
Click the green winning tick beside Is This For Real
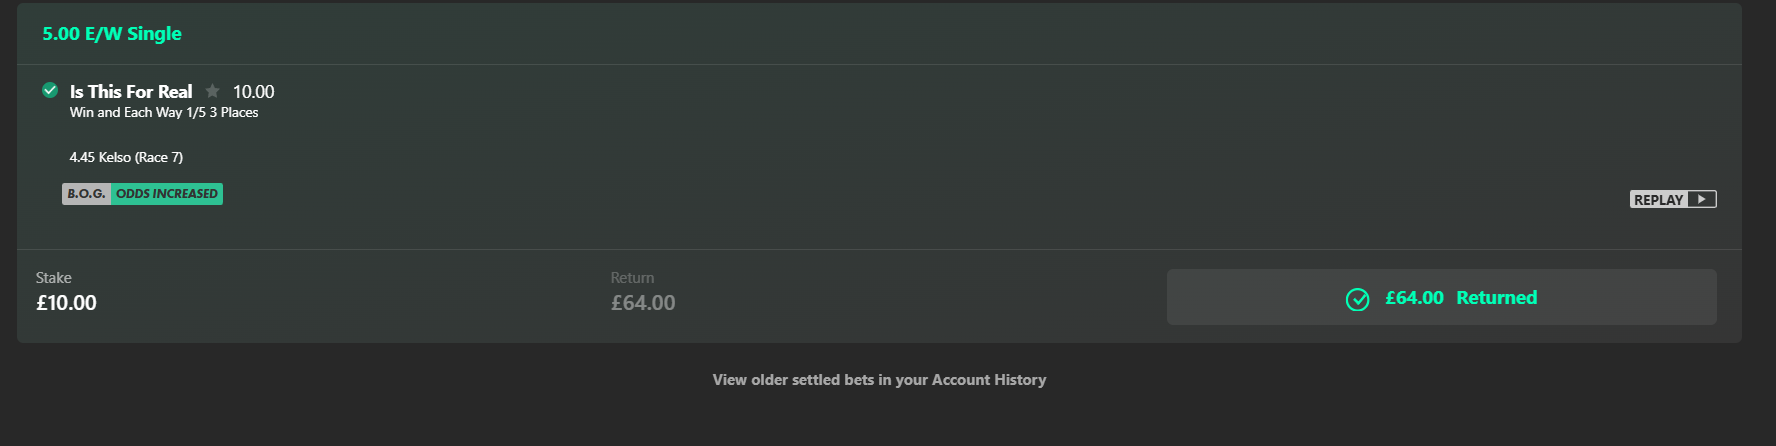tap(50, 90)
